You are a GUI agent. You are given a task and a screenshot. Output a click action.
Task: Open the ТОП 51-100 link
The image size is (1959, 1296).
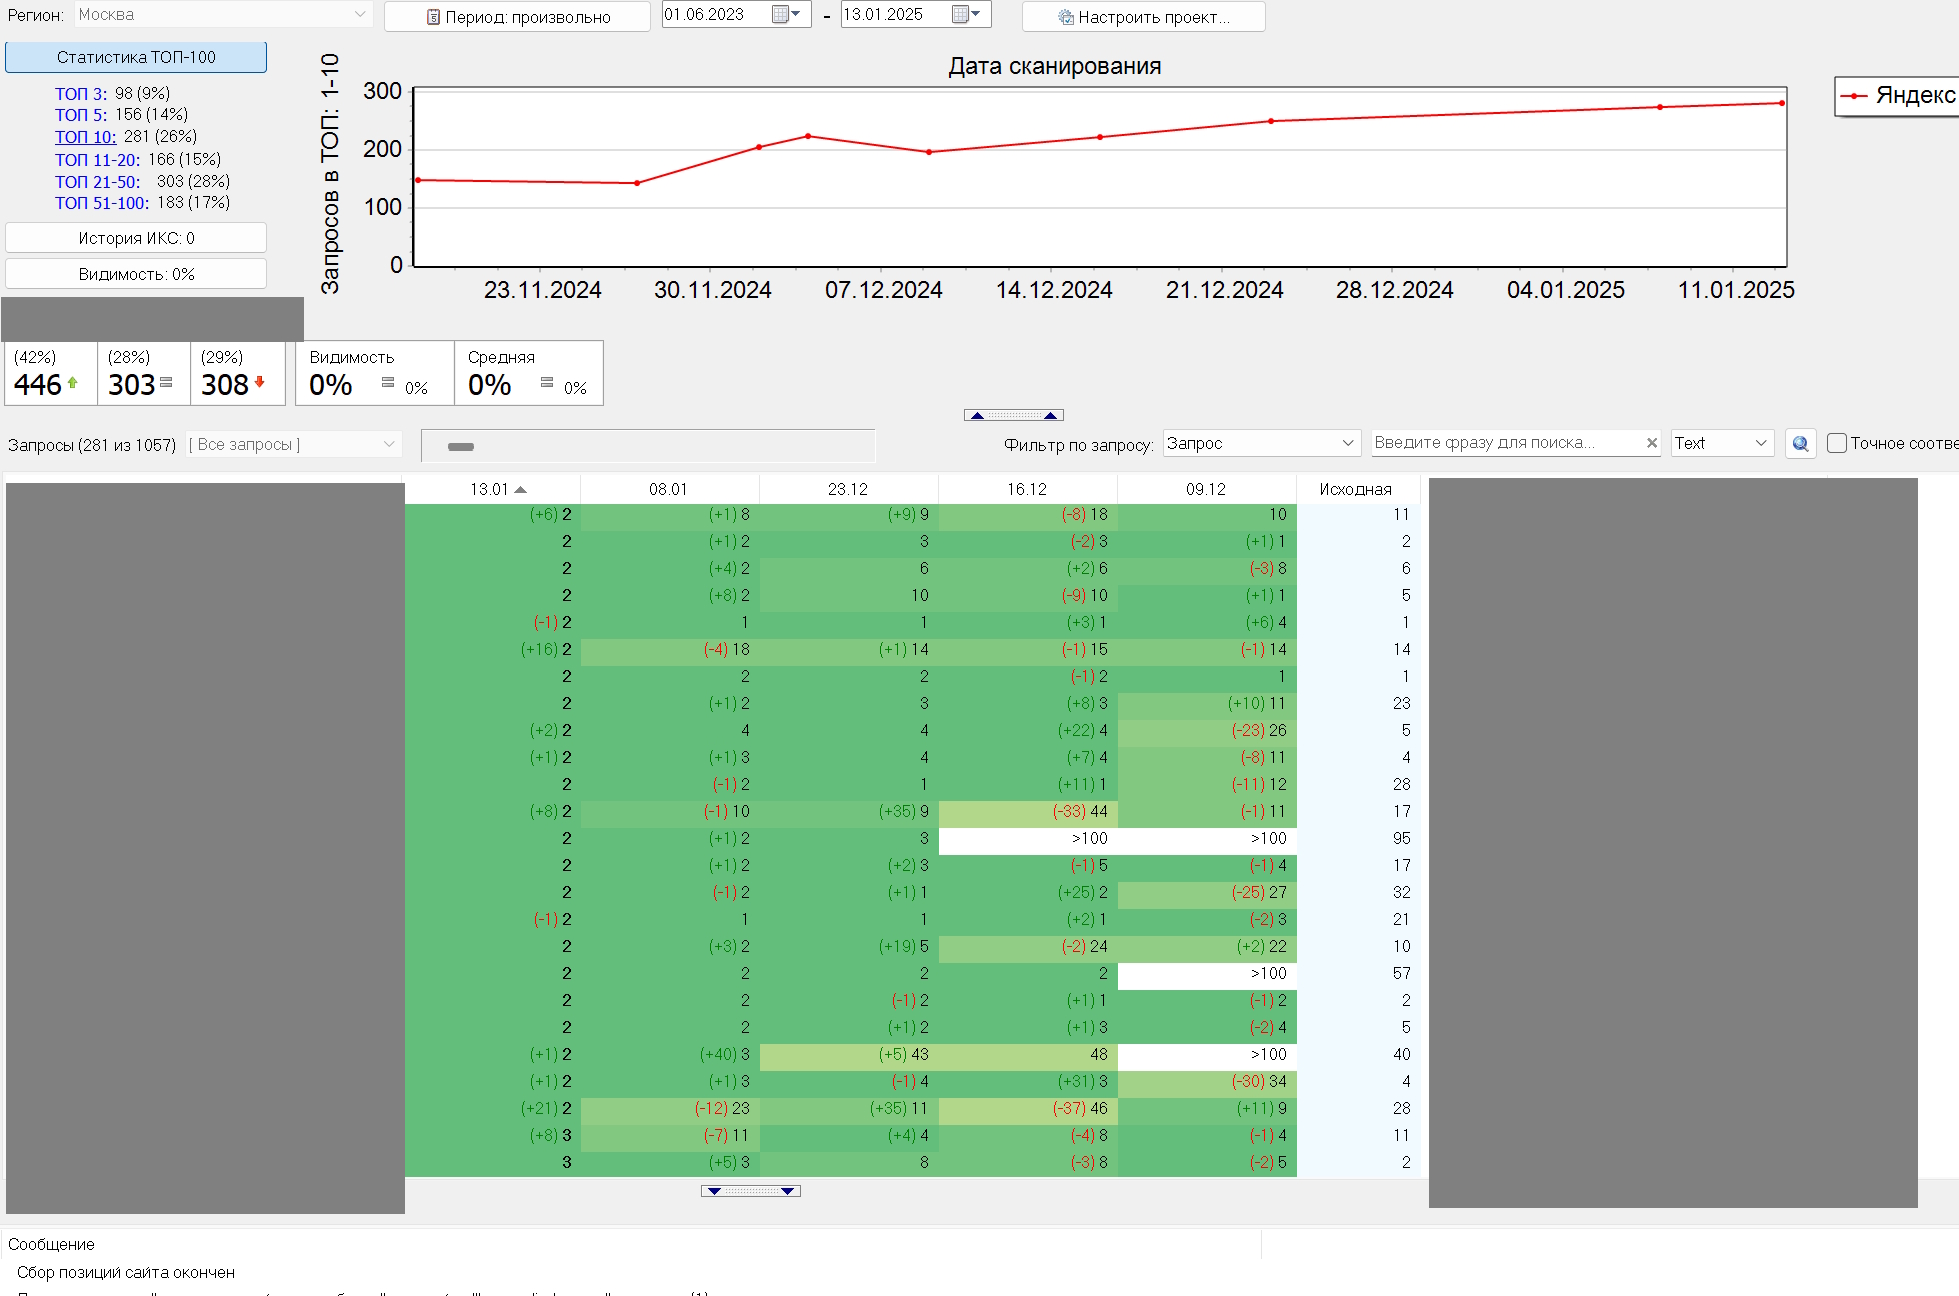(102, 203)
